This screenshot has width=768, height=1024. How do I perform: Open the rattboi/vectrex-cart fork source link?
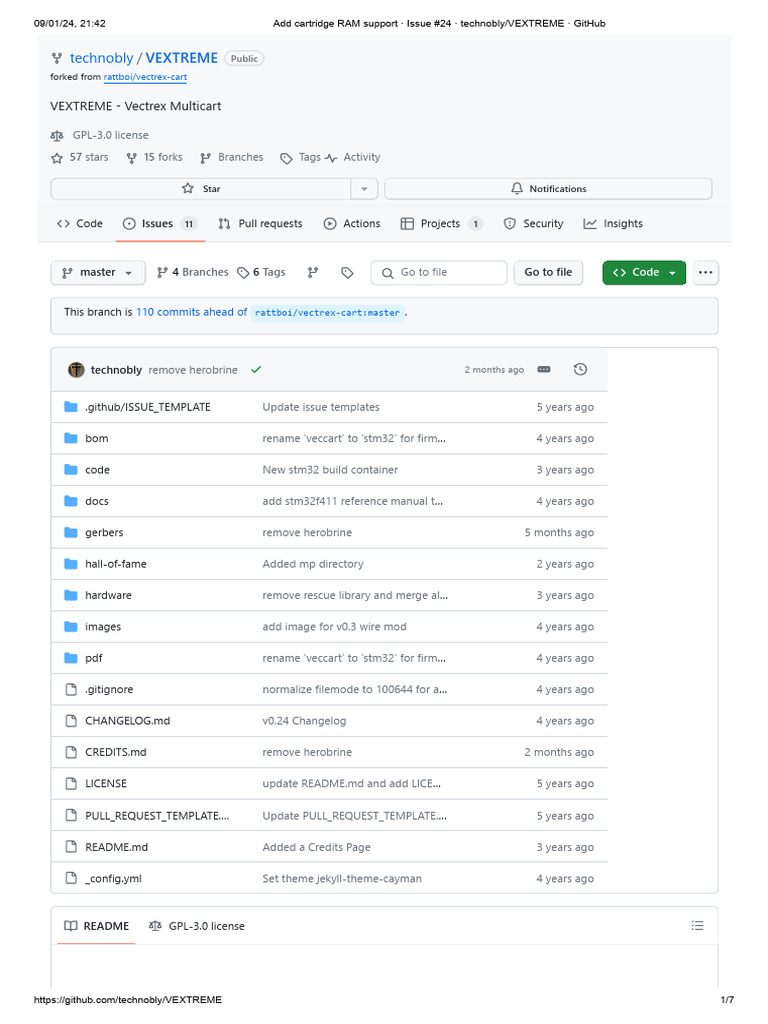[x=145, y=77]
